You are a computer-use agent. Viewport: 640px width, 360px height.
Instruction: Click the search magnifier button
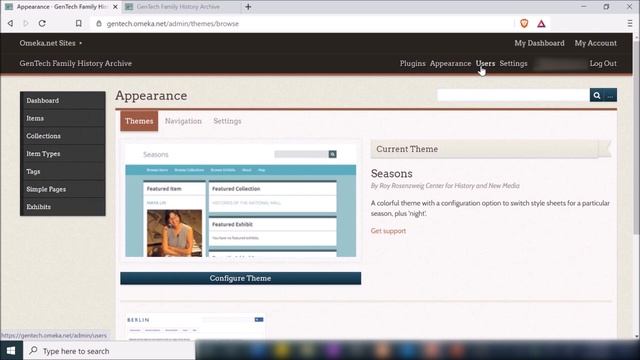pyautogui.click(x=597, y=95)
